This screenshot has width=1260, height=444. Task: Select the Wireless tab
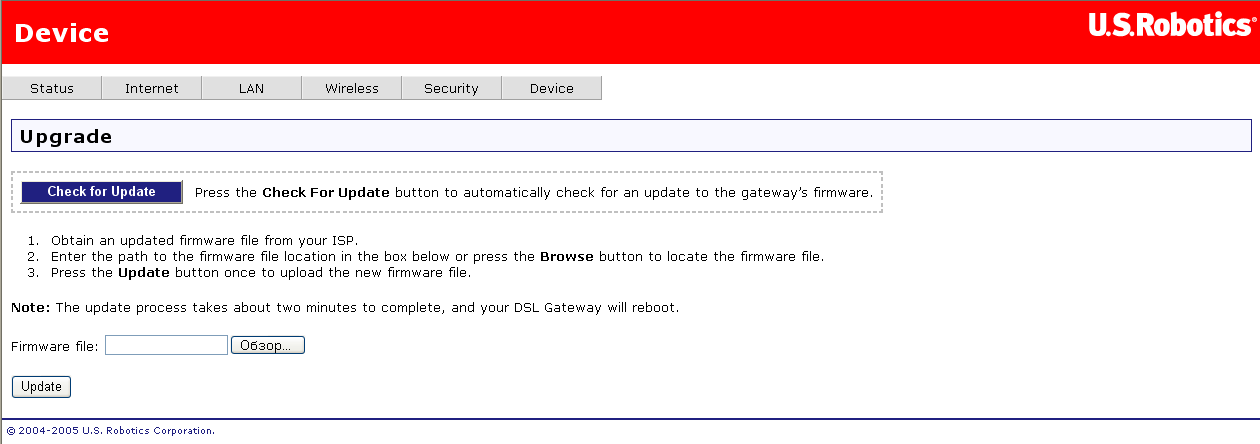click(x=352, y=88)
